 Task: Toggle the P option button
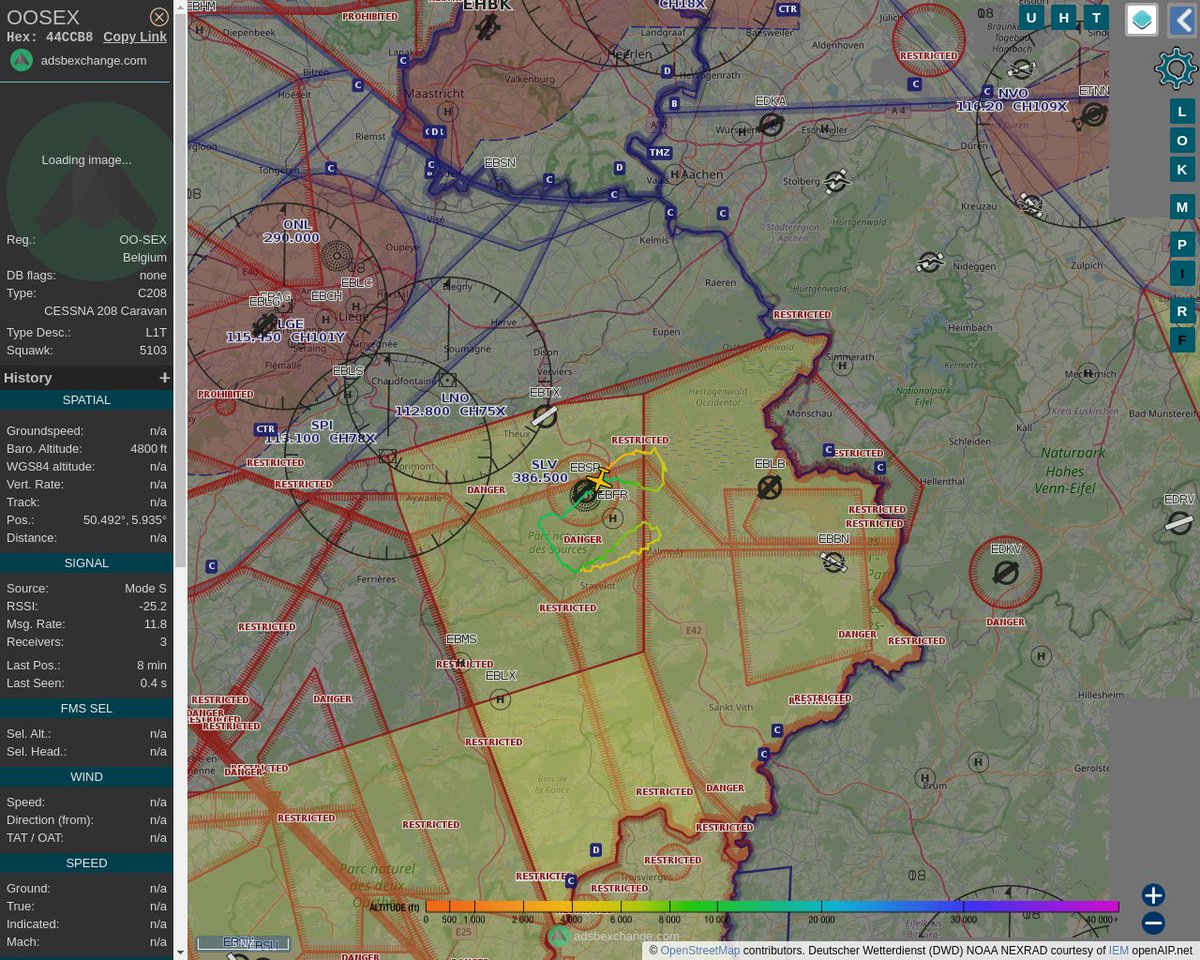[1182, 245]
